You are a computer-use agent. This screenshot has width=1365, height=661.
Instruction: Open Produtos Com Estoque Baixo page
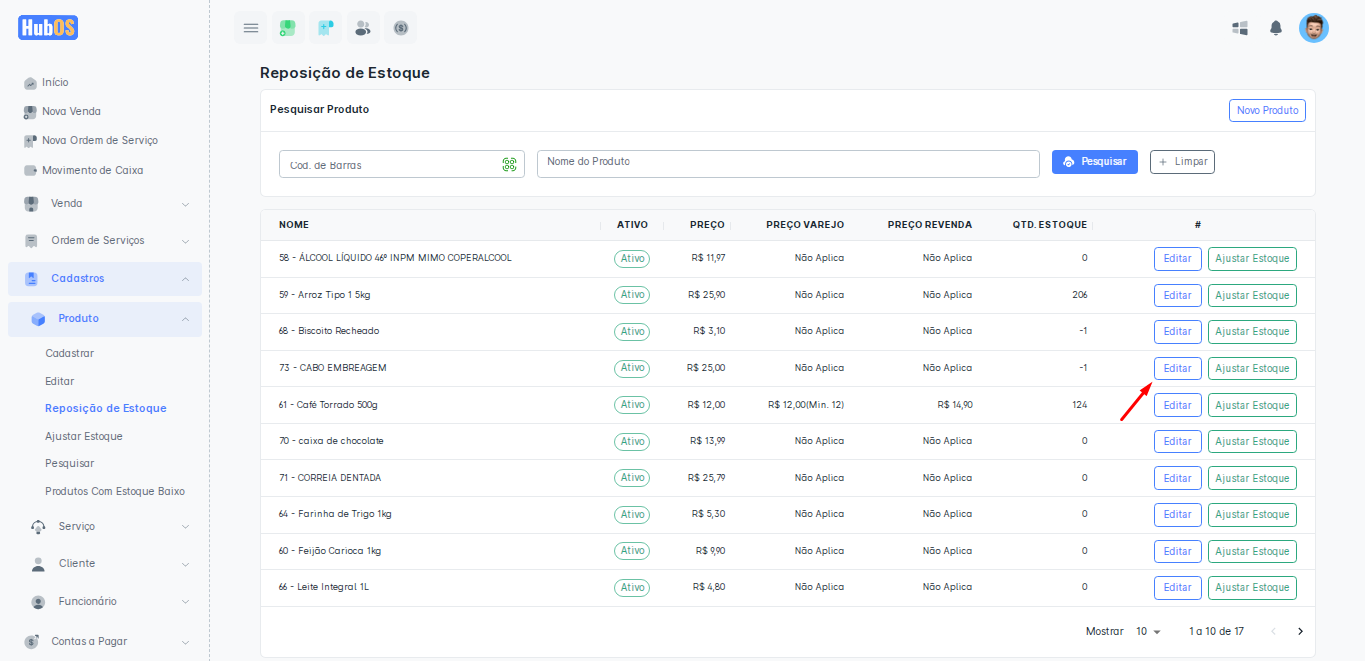click(114, 492)
